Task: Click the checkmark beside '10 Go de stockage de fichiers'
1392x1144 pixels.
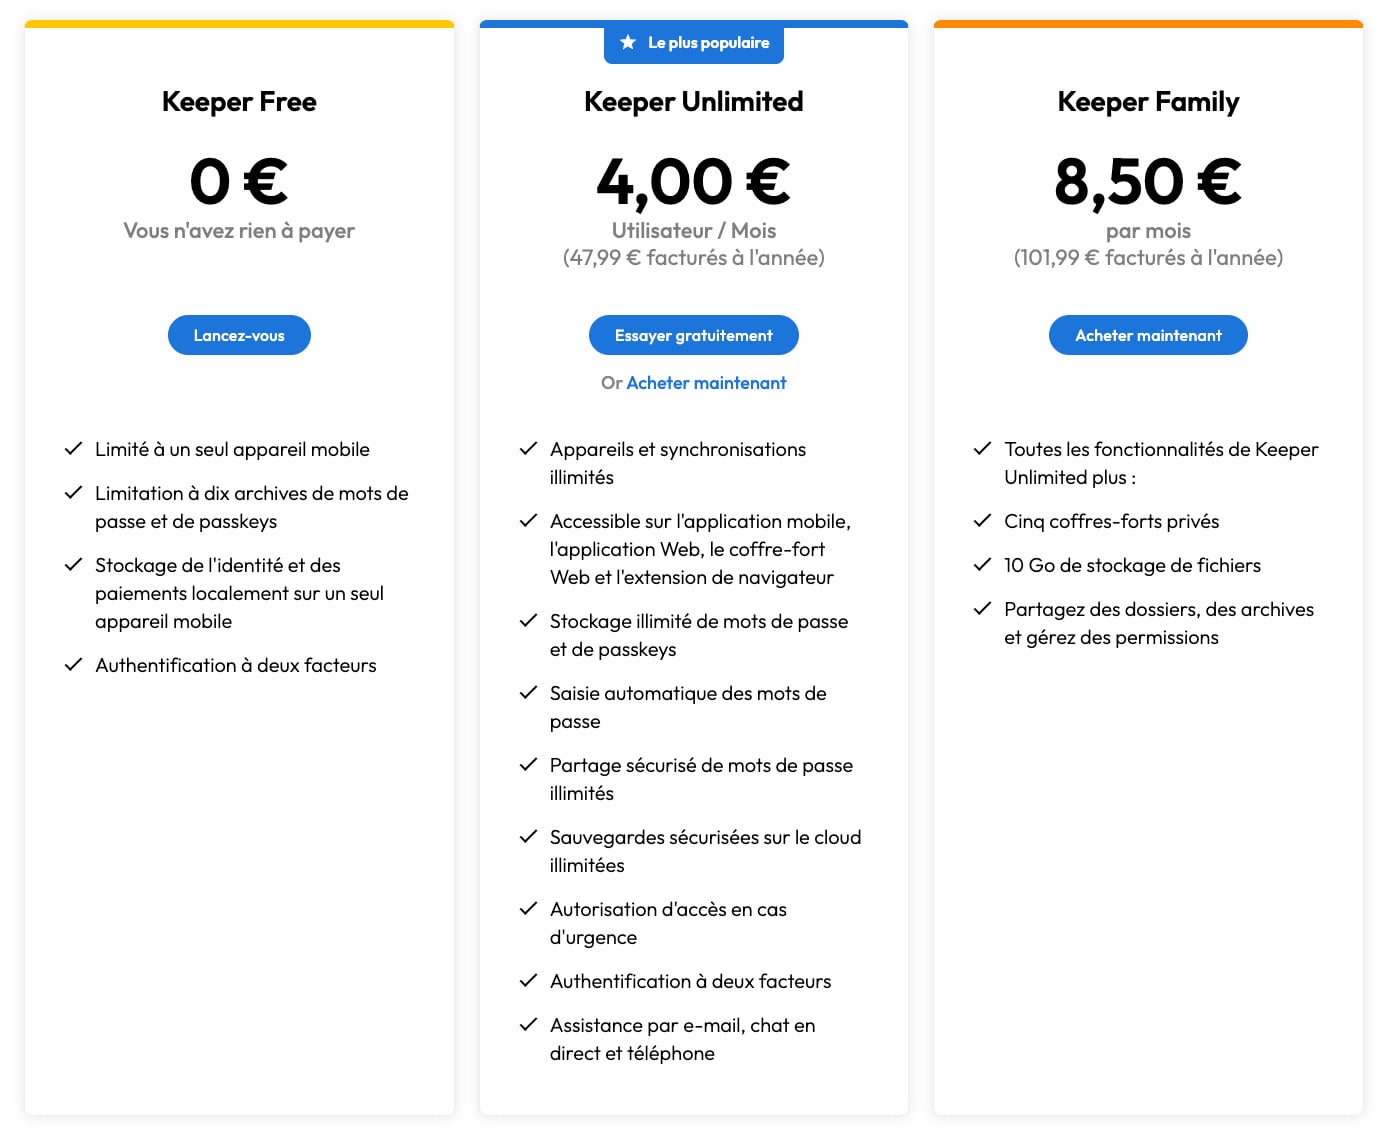Action: [x=982, y=564]
